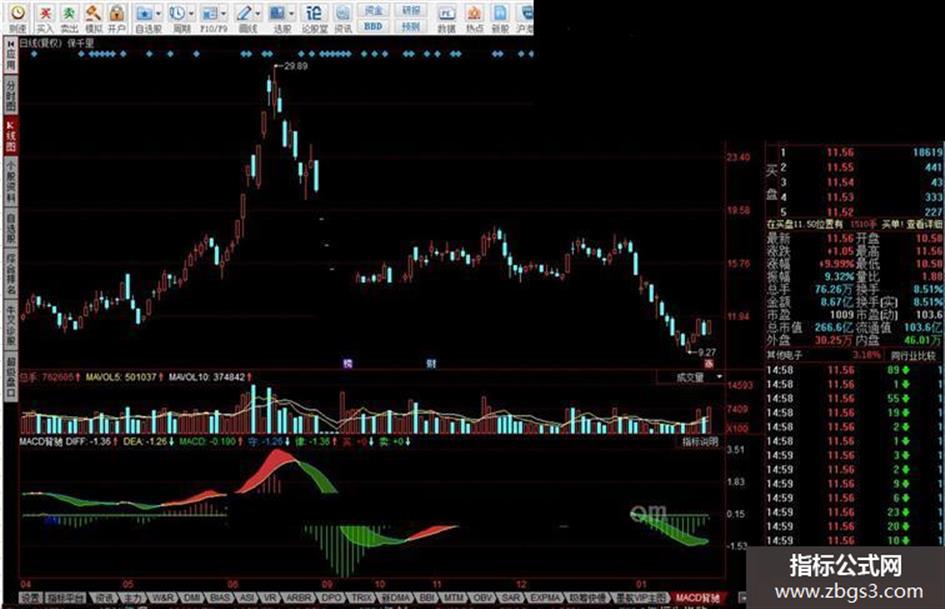Click the 同行业比较 industry comparison link
Image resolution: width=945 pixels, height=609 pixels.
coord(914,356)
